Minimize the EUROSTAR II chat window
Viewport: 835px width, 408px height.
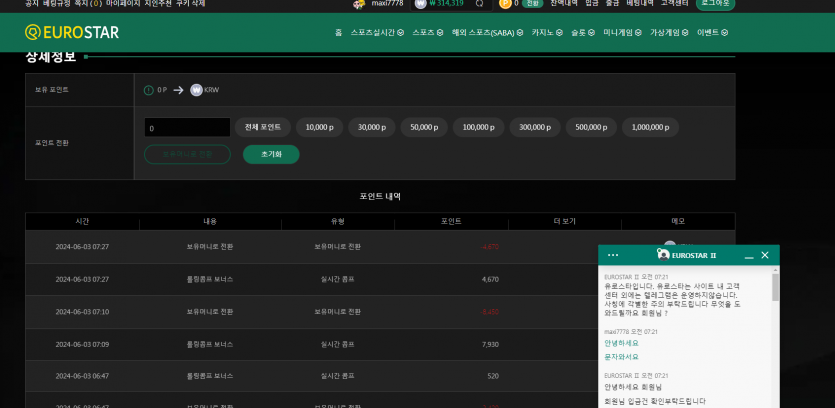point(749,256)
